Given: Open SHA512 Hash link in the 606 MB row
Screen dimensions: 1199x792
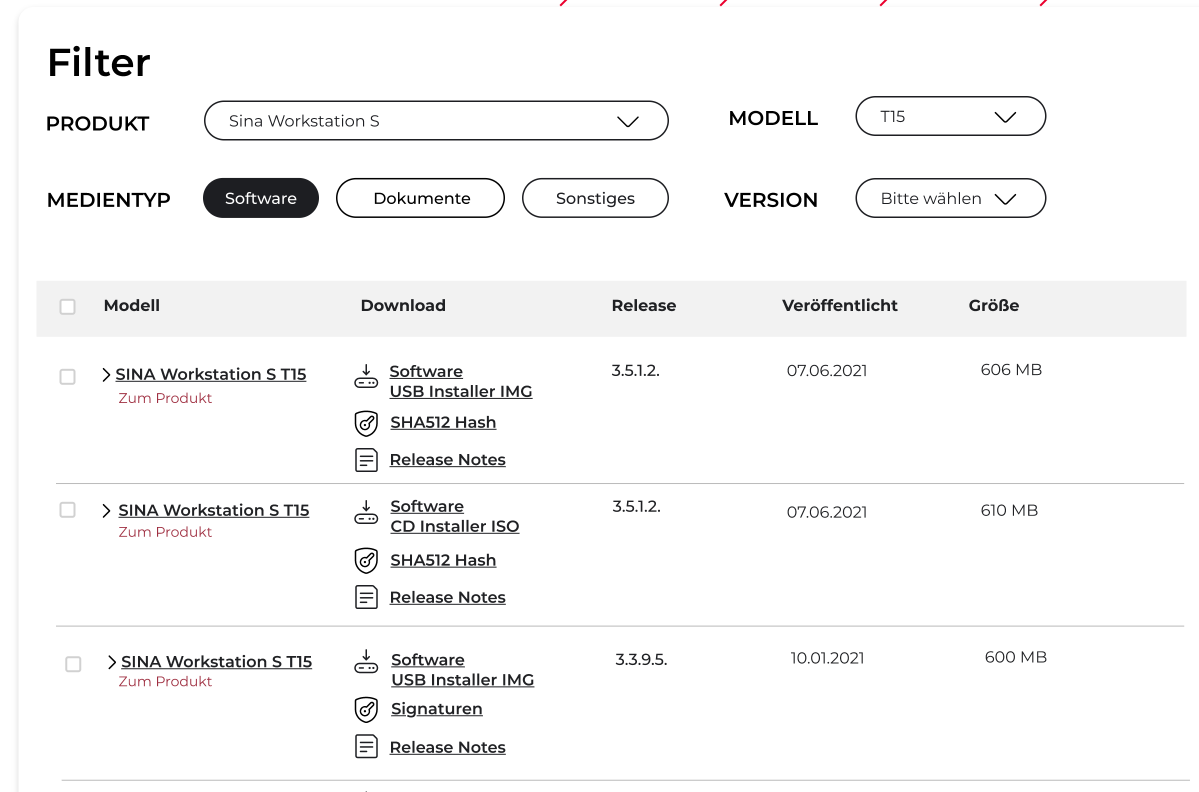Looking at the screenshot, I should coord(443,423).
